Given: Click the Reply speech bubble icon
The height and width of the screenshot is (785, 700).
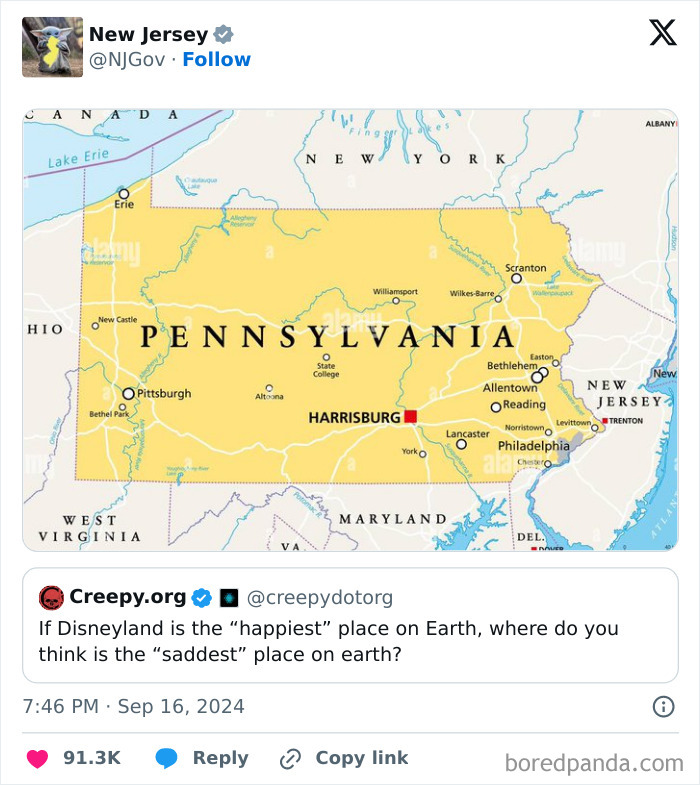Looking at the screenshot, I should coord(166,758).
